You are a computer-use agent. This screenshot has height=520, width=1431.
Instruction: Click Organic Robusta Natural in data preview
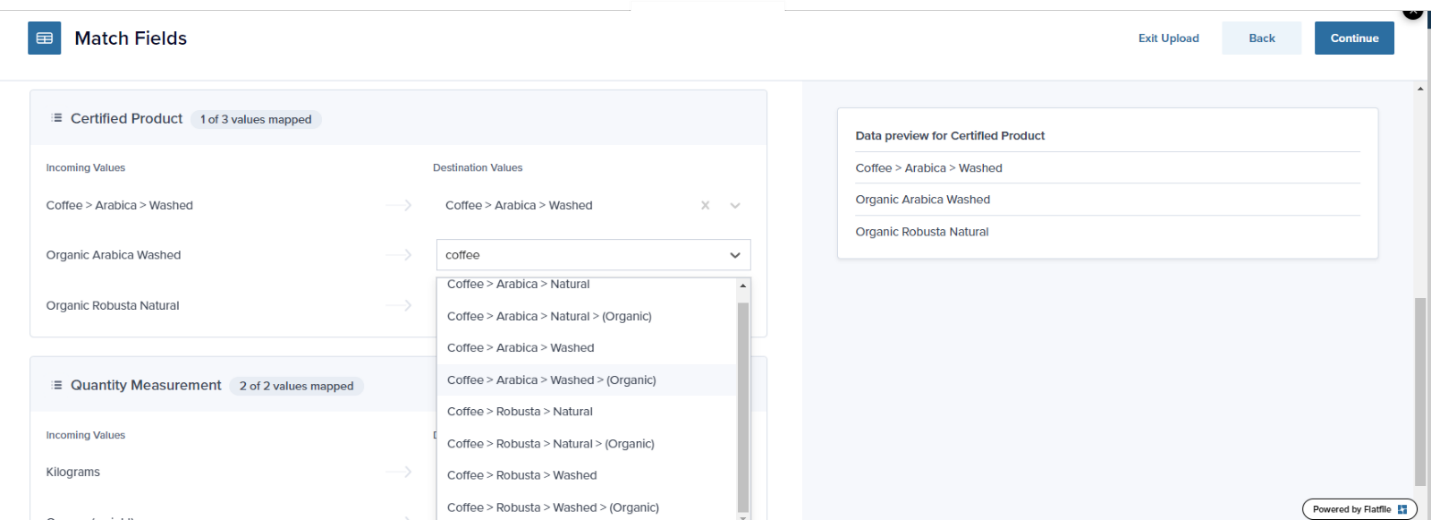[x=922, y=231]
